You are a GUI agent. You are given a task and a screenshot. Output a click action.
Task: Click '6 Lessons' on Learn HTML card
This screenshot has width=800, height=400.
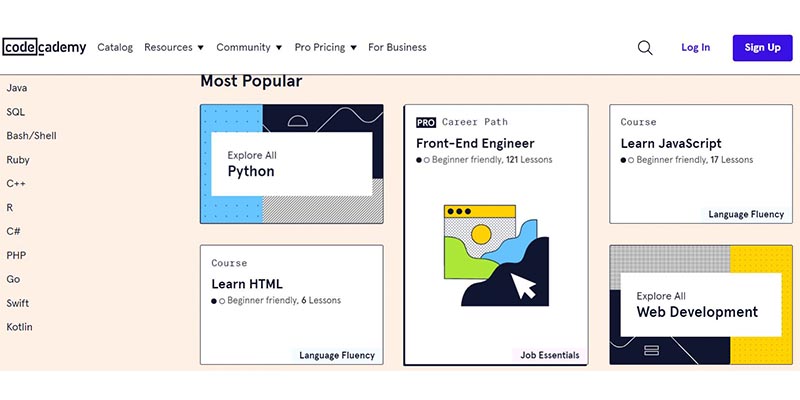point(321,301)
